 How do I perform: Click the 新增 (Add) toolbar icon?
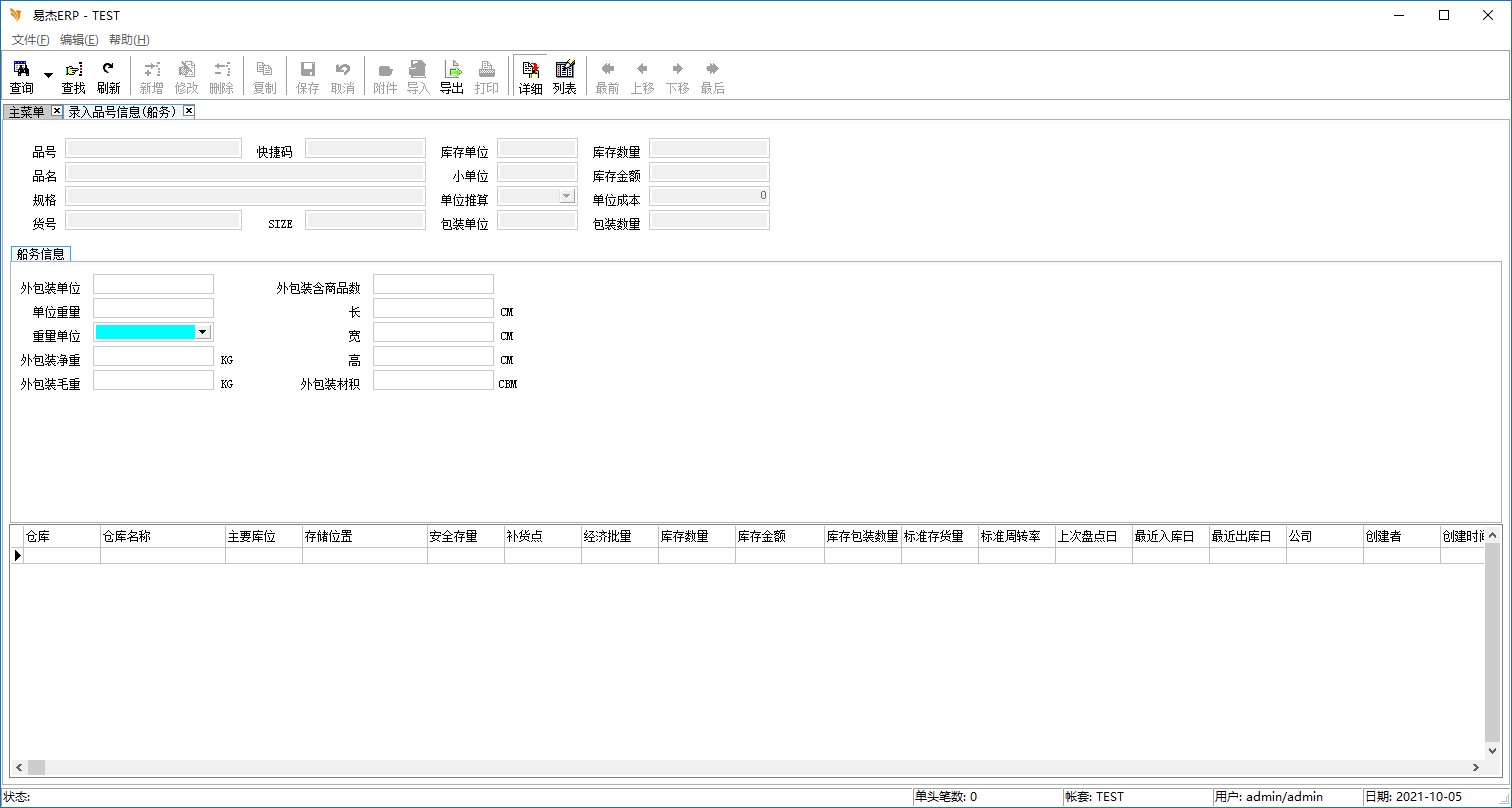(x=151, y=77)
